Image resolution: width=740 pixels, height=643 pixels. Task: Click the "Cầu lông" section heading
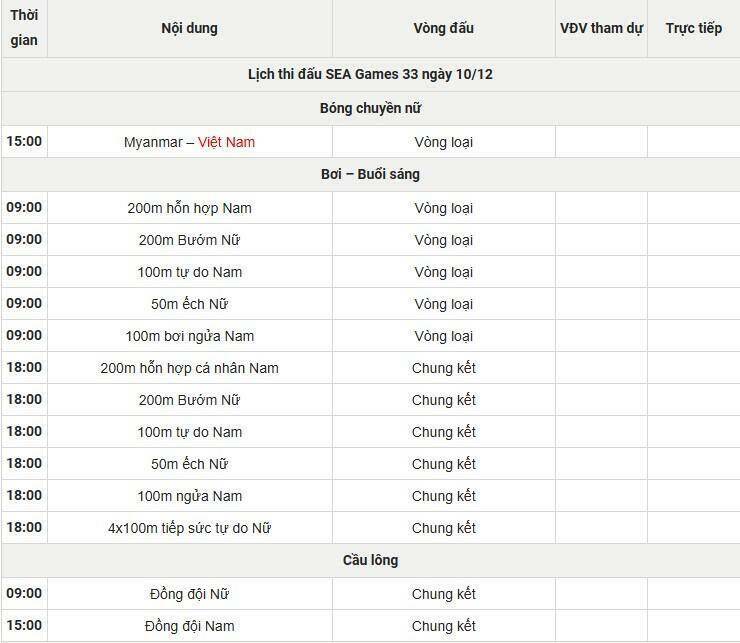pyautogui.click(x=370, y=560)
